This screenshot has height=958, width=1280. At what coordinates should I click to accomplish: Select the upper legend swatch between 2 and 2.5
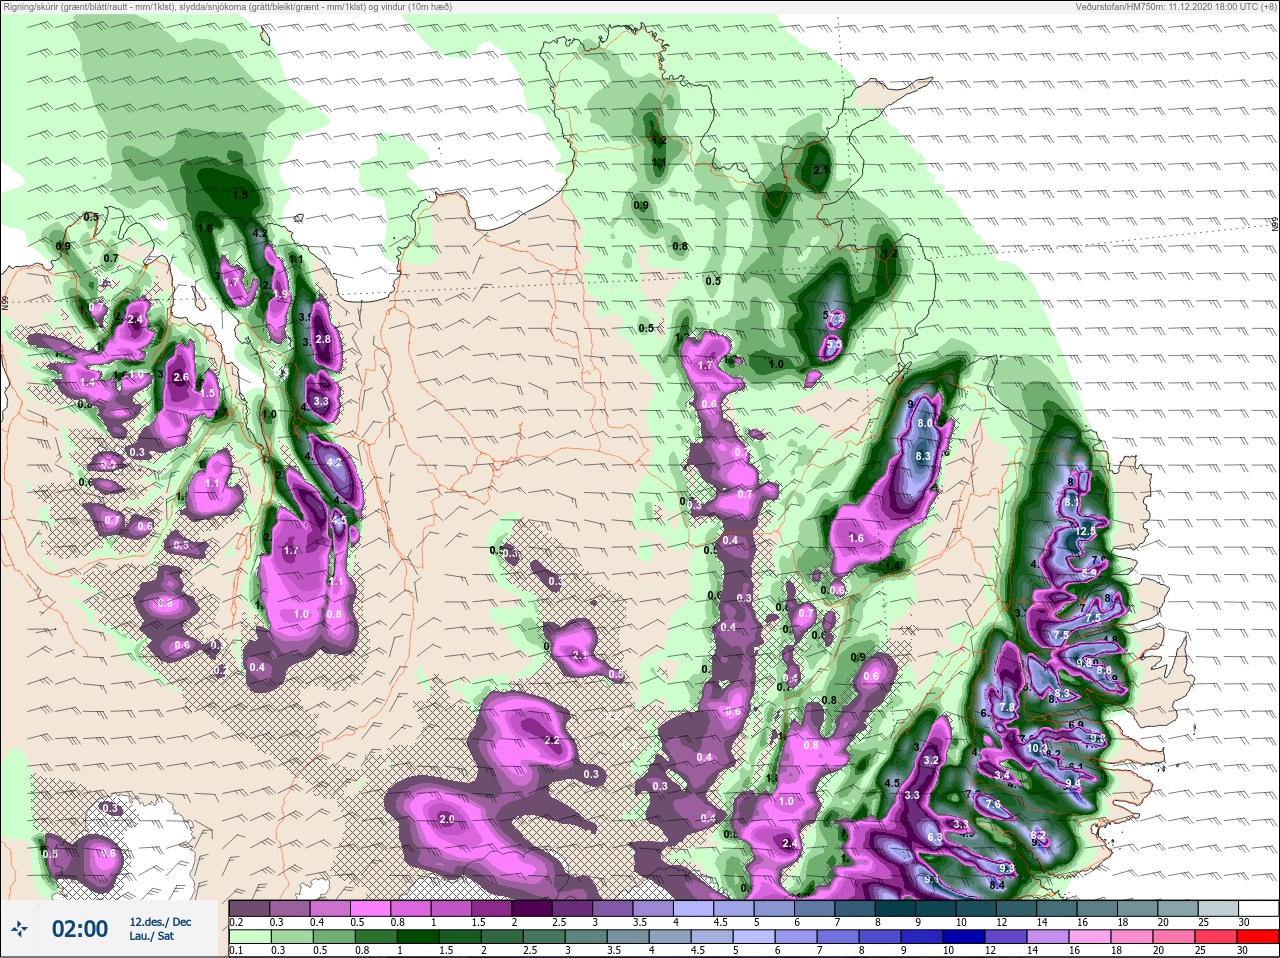tap(532, 908)
